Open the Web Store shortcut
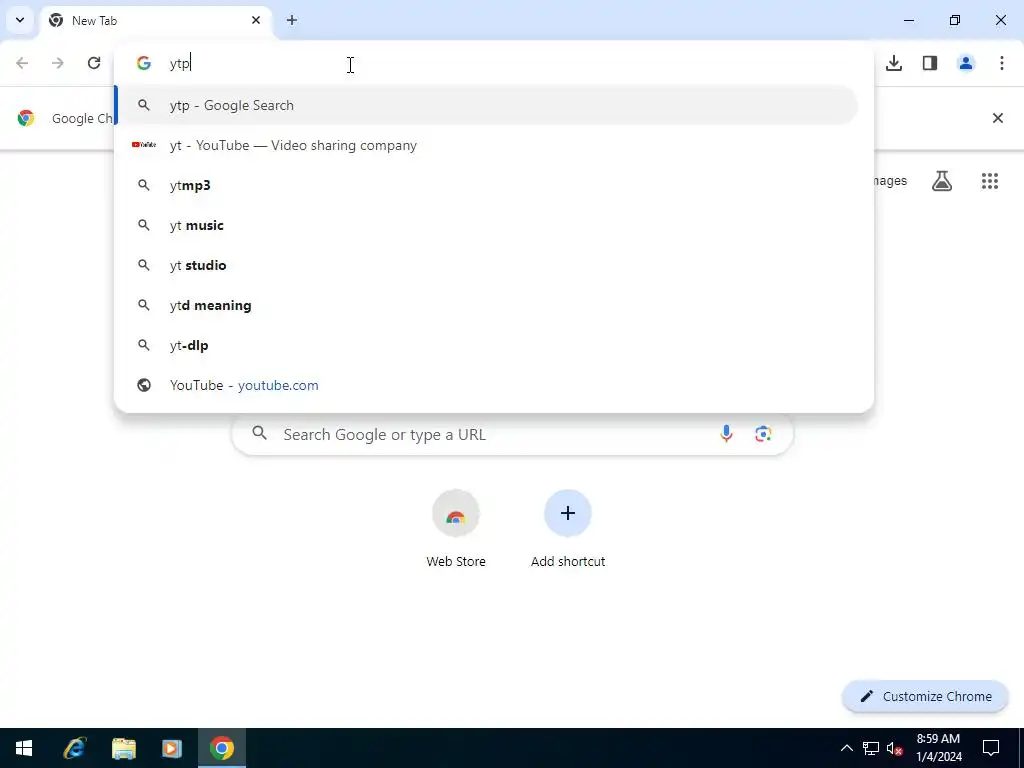This screenshot has height=768, width=1024. tap(456, 530)
